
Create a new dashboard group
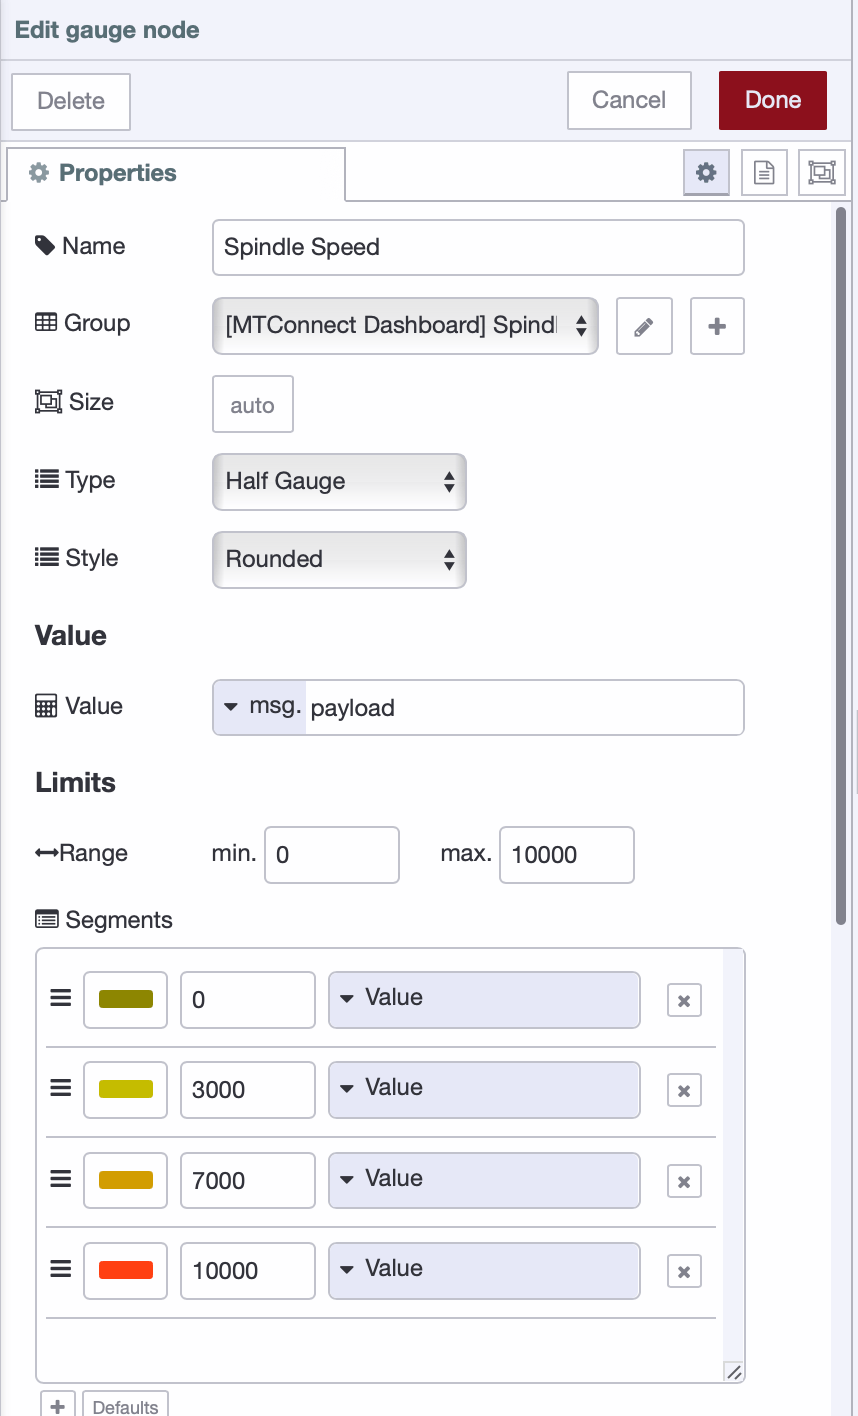717,326
